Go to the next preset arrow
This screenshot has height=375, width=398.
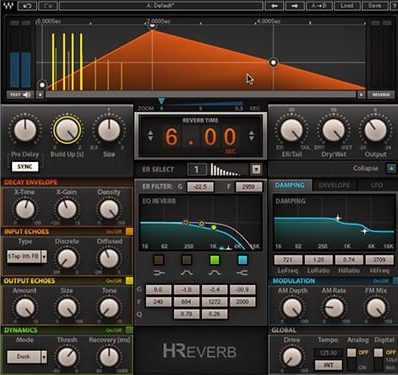[x=295, y=6]
